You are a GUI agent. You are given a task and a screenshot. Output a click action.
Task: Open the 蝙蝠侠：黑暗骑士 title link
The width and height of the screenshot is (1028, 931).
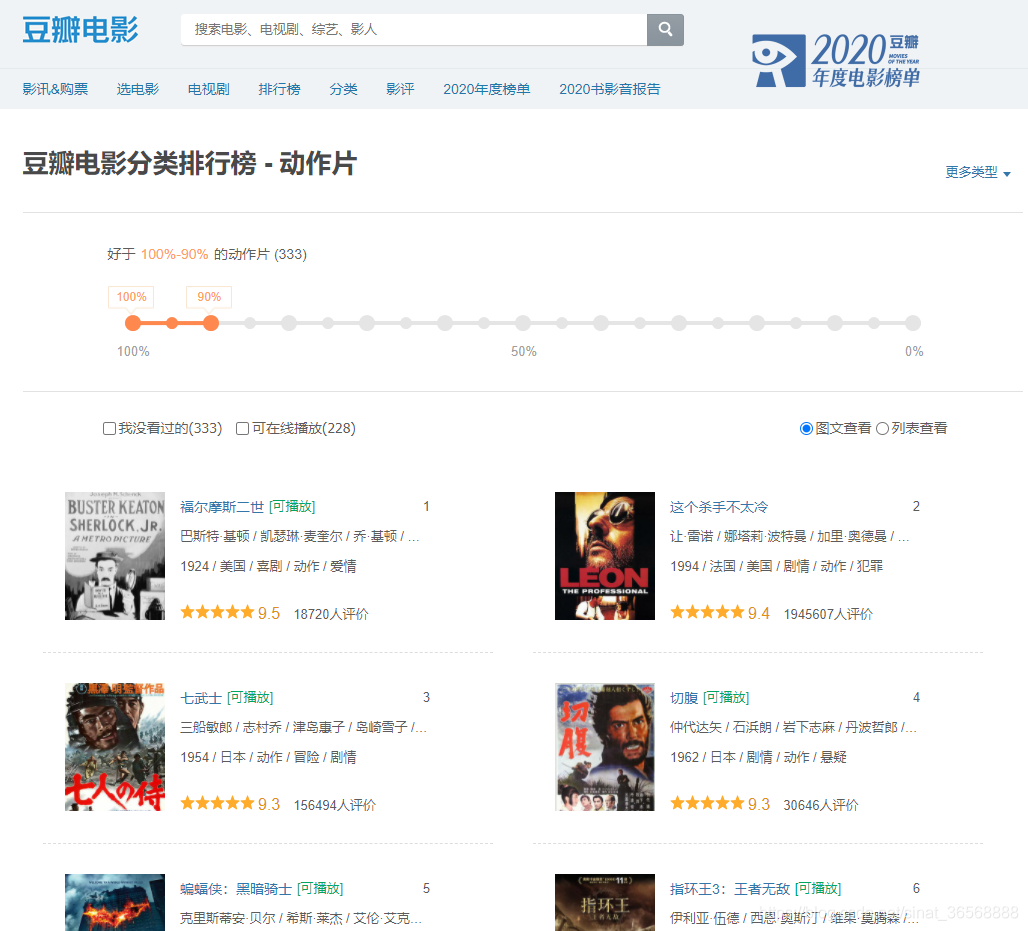pos(236,889)
